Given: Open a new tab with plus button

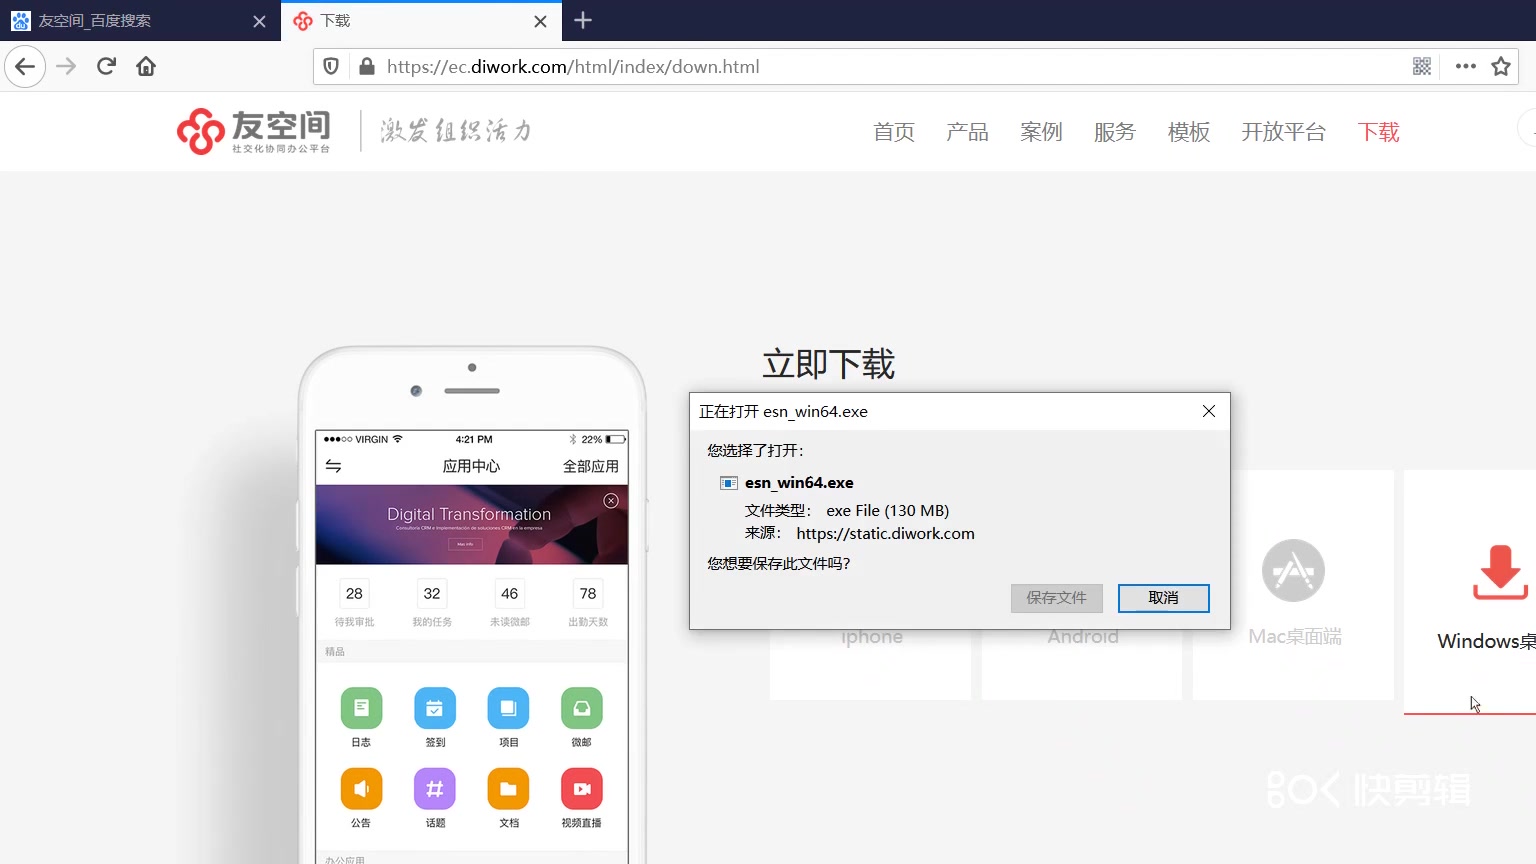Looking at the screenshot, I should [583, 20].
